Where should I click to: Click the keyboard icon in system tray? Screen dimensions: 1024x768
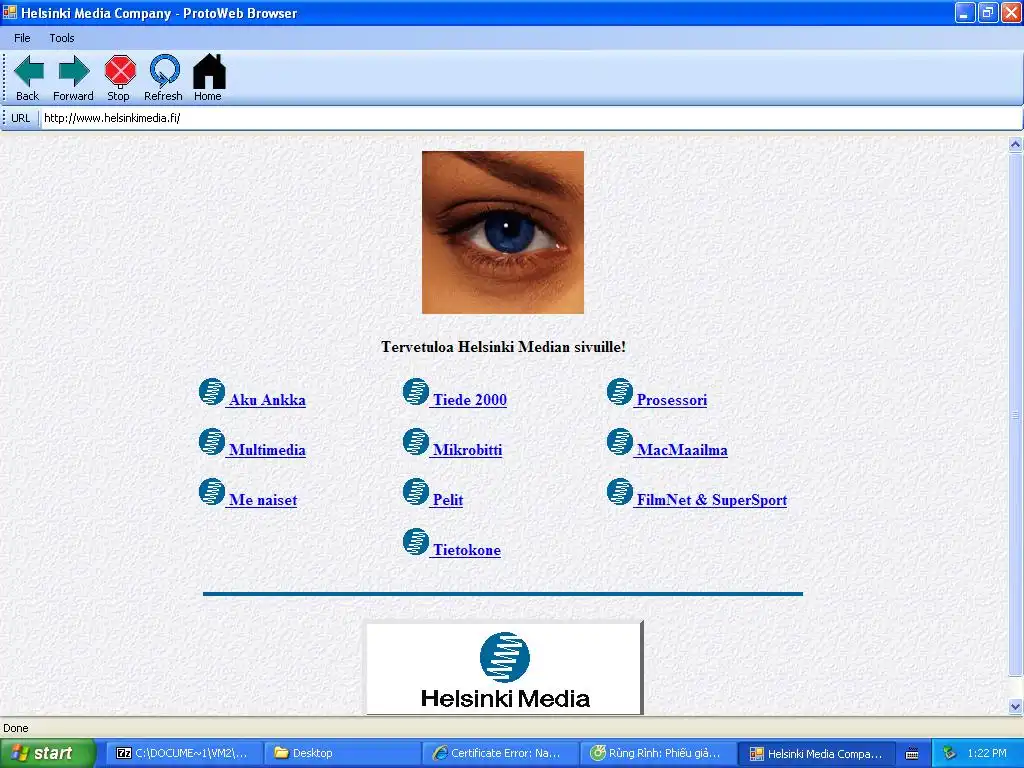pyautogui.click(x=912, y=754)
